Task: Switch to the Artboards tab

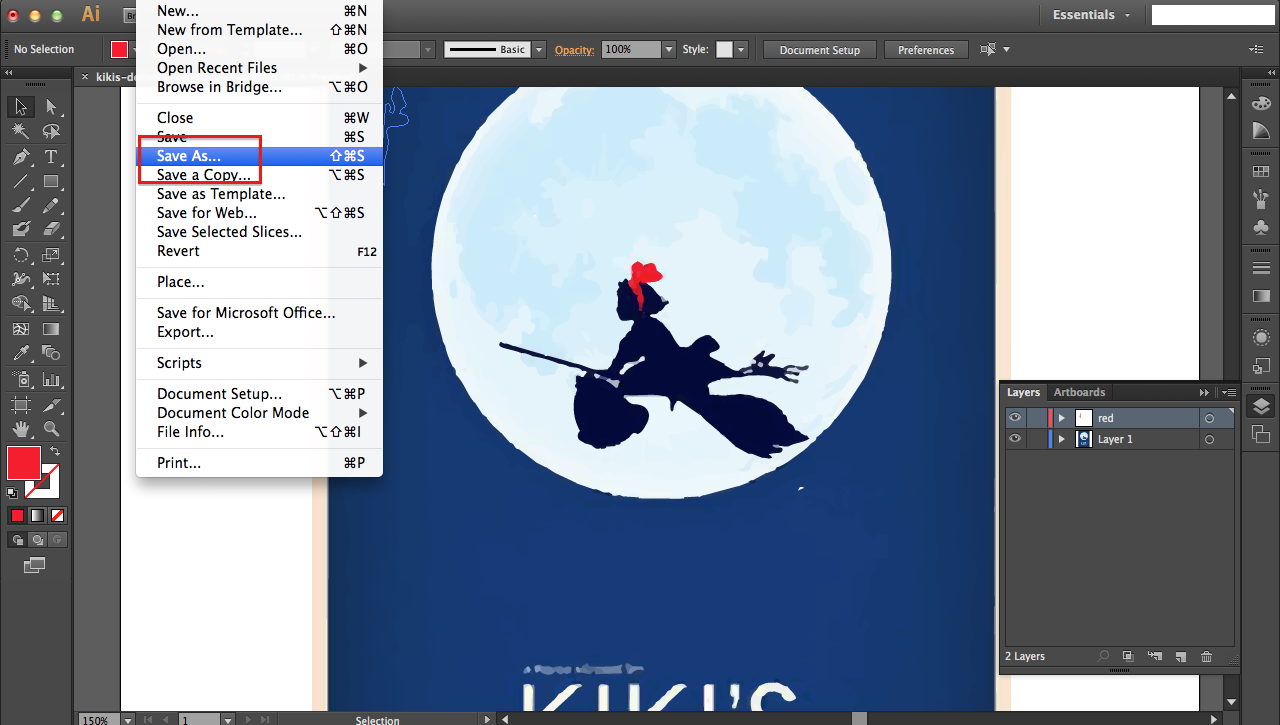Action: point(1079,392)
